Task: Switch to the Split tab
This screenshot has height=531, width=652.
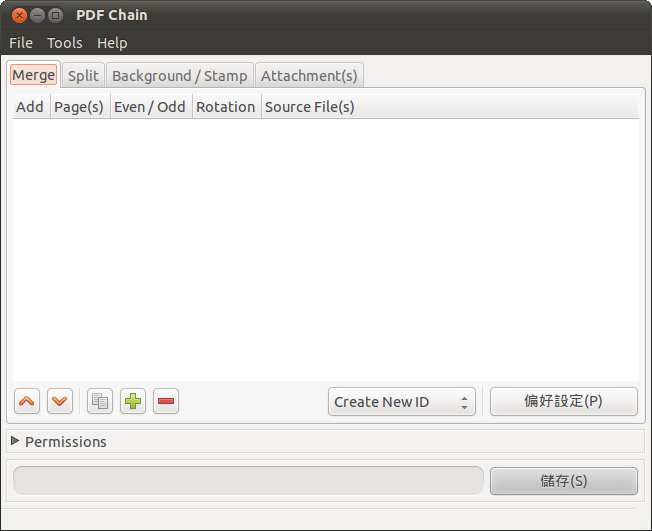Action: pyautogui.click(x=83, y=76)
